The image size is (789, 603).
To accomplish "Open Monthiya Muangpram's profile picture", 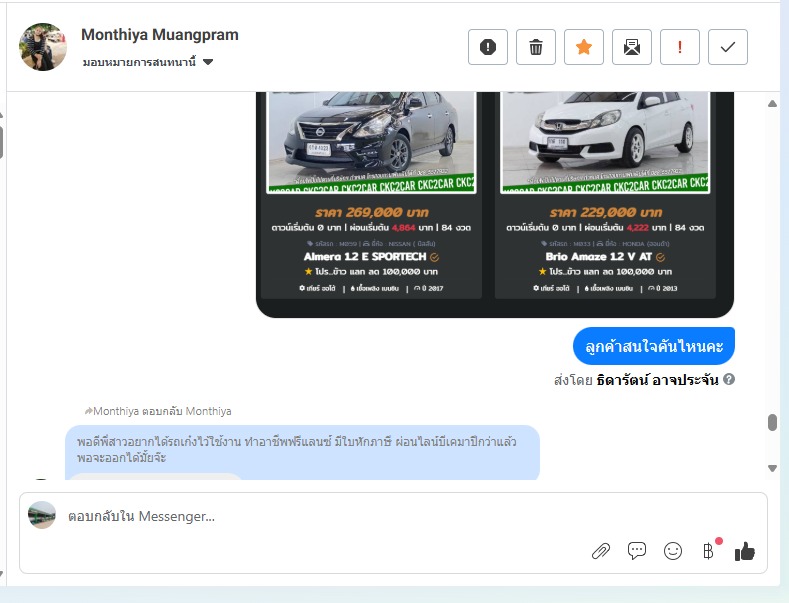I will tap(43, 47).
